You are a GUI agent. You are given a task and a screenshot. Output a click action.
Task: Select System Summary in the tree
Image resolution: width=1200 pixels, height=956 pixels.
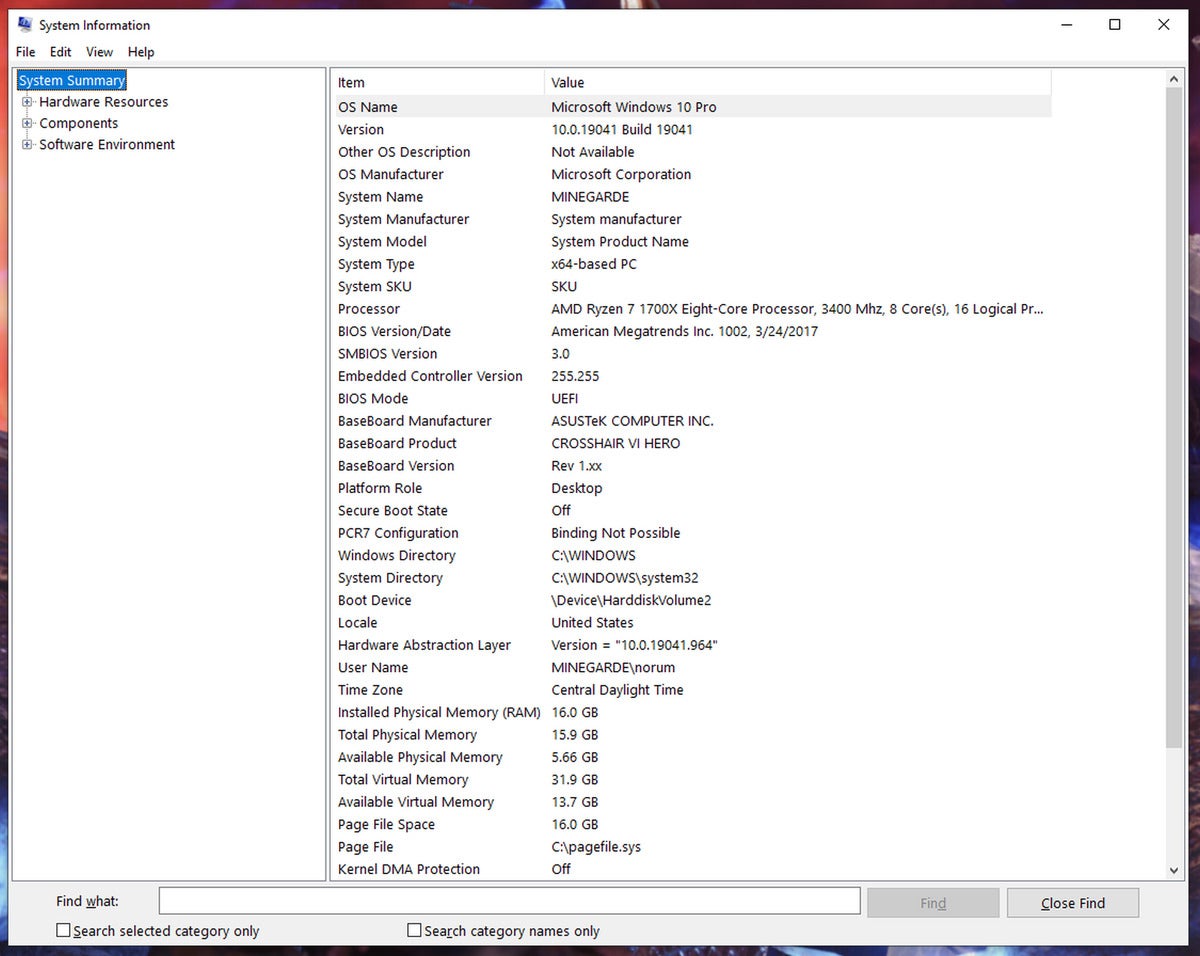click(72, 81)
